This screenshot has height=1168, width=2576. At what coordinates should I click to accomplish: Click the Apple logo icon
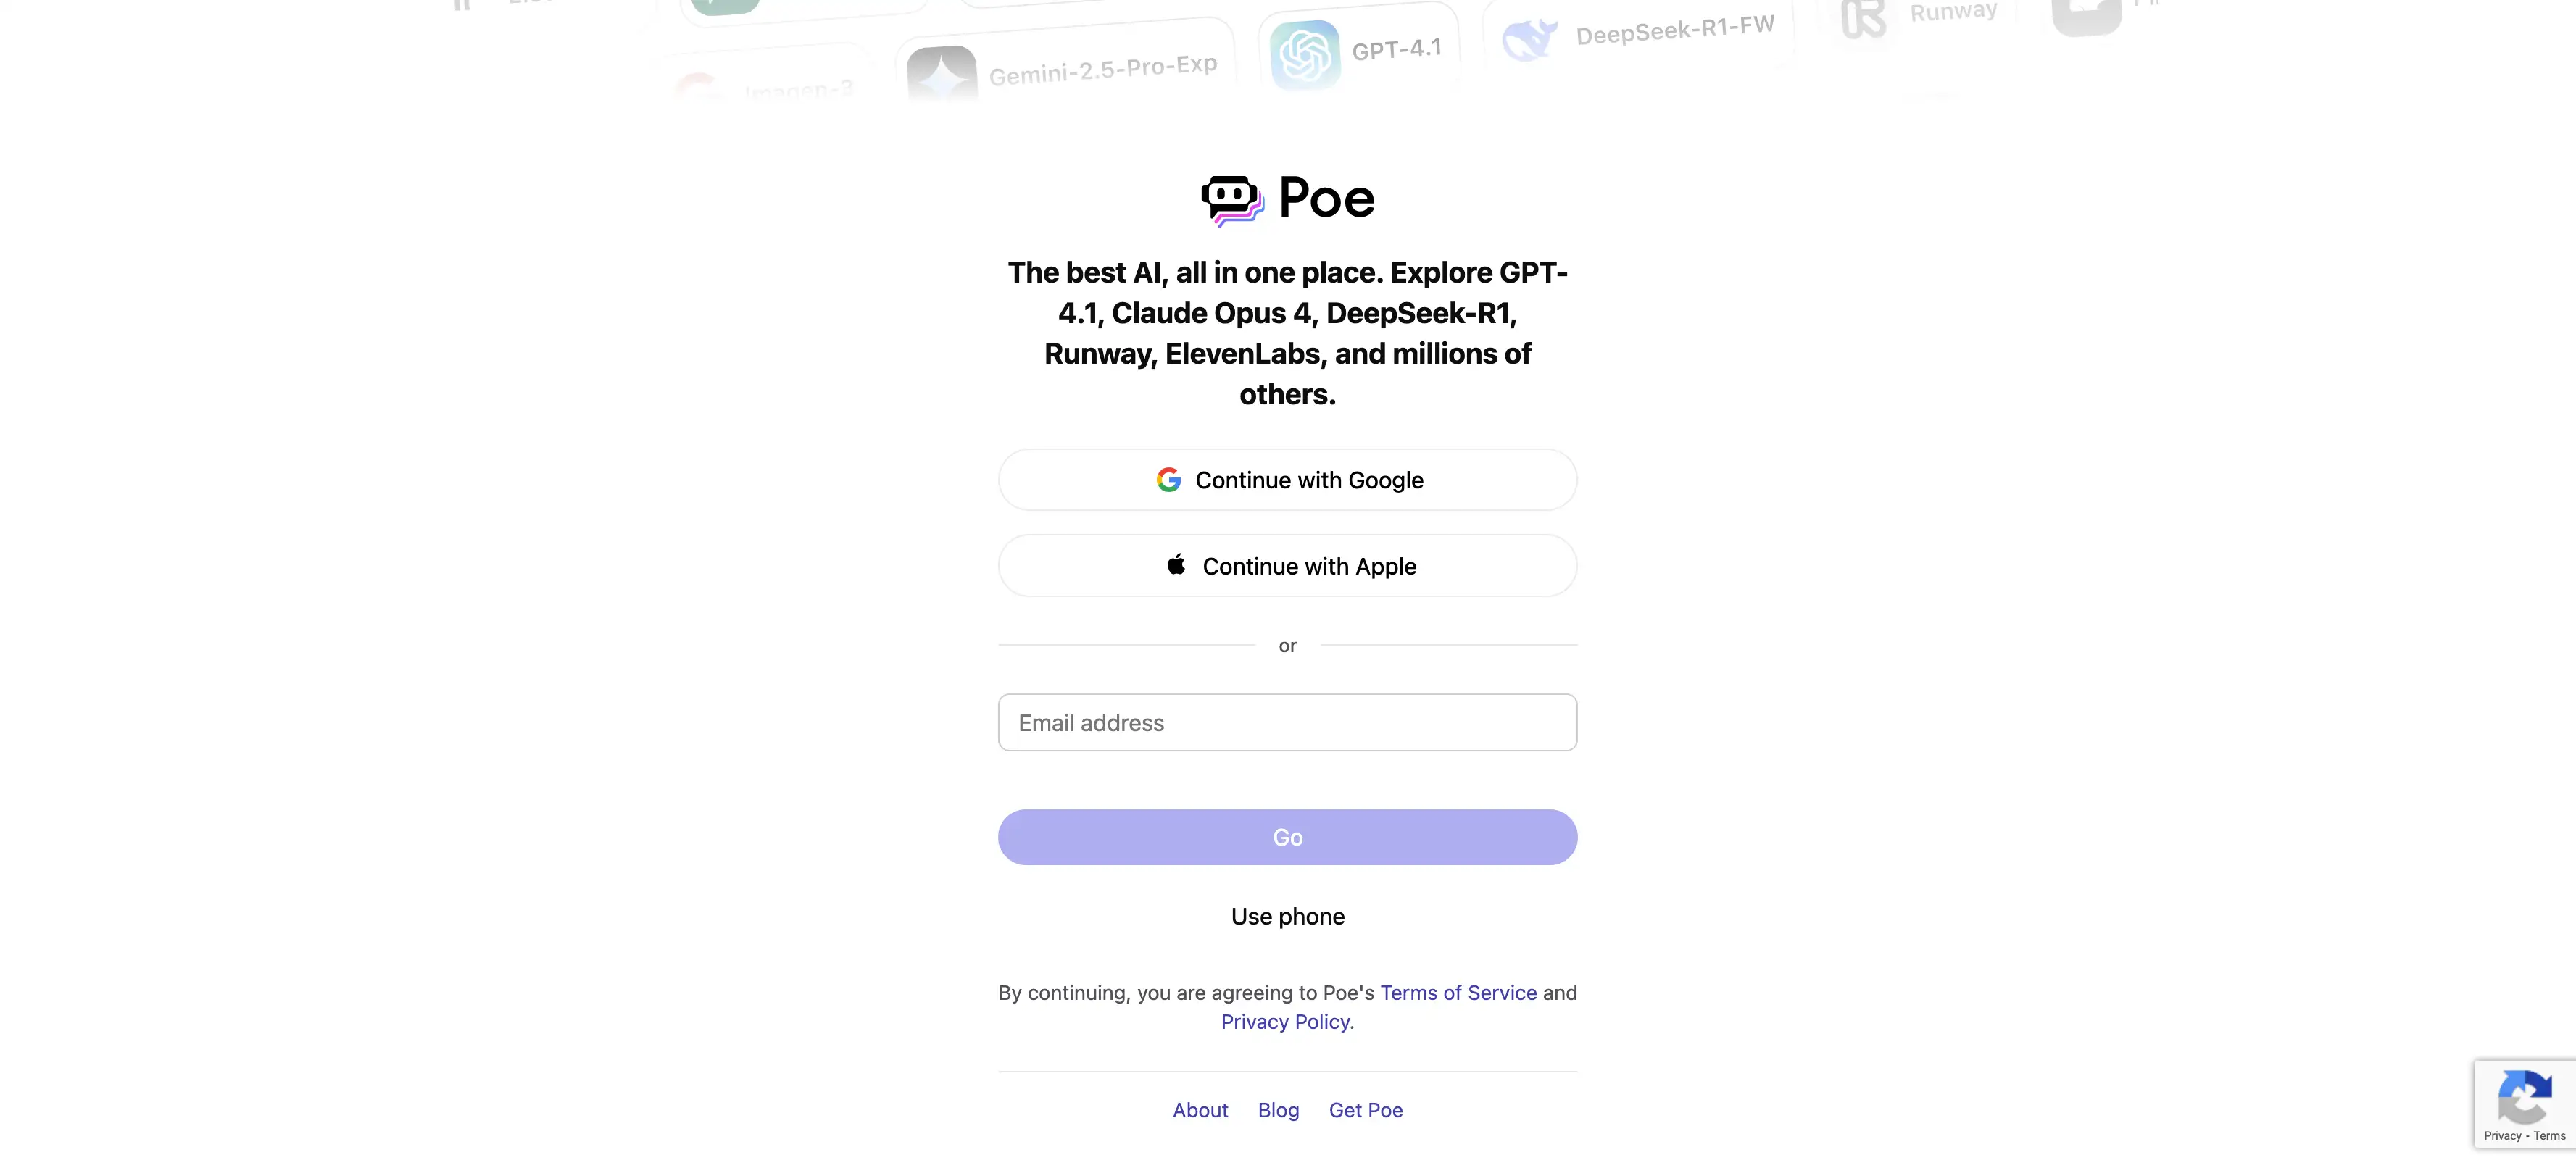coord(1176,565)
